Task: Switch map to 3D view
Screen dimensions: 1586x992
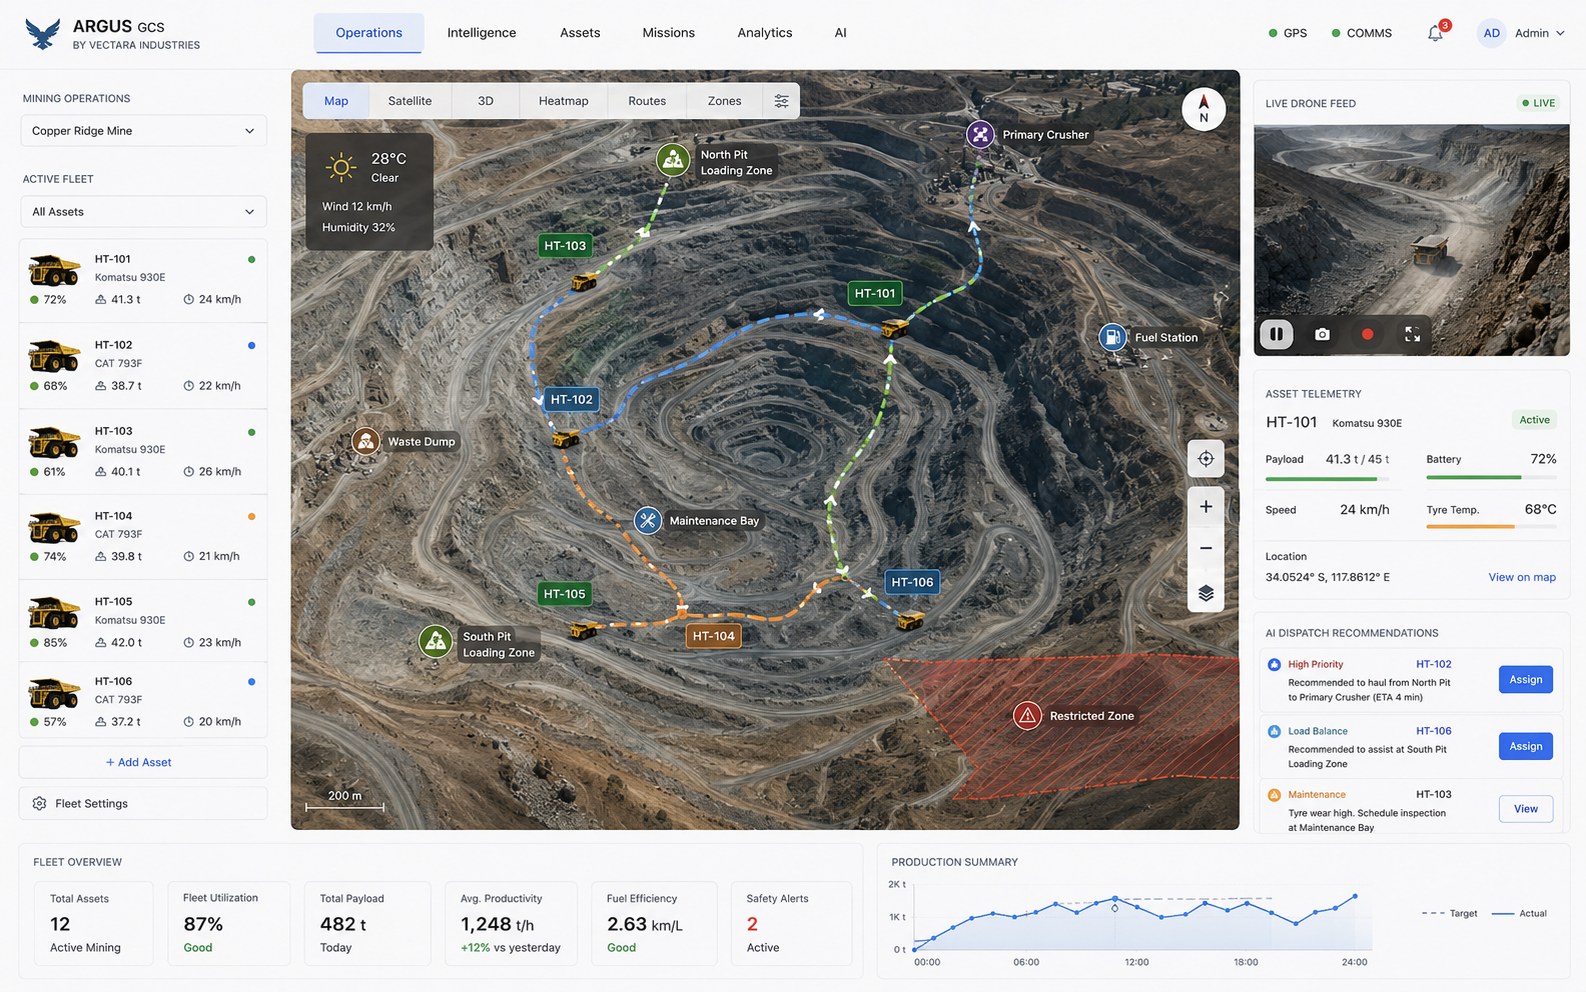Action: [x=485, y=101]
